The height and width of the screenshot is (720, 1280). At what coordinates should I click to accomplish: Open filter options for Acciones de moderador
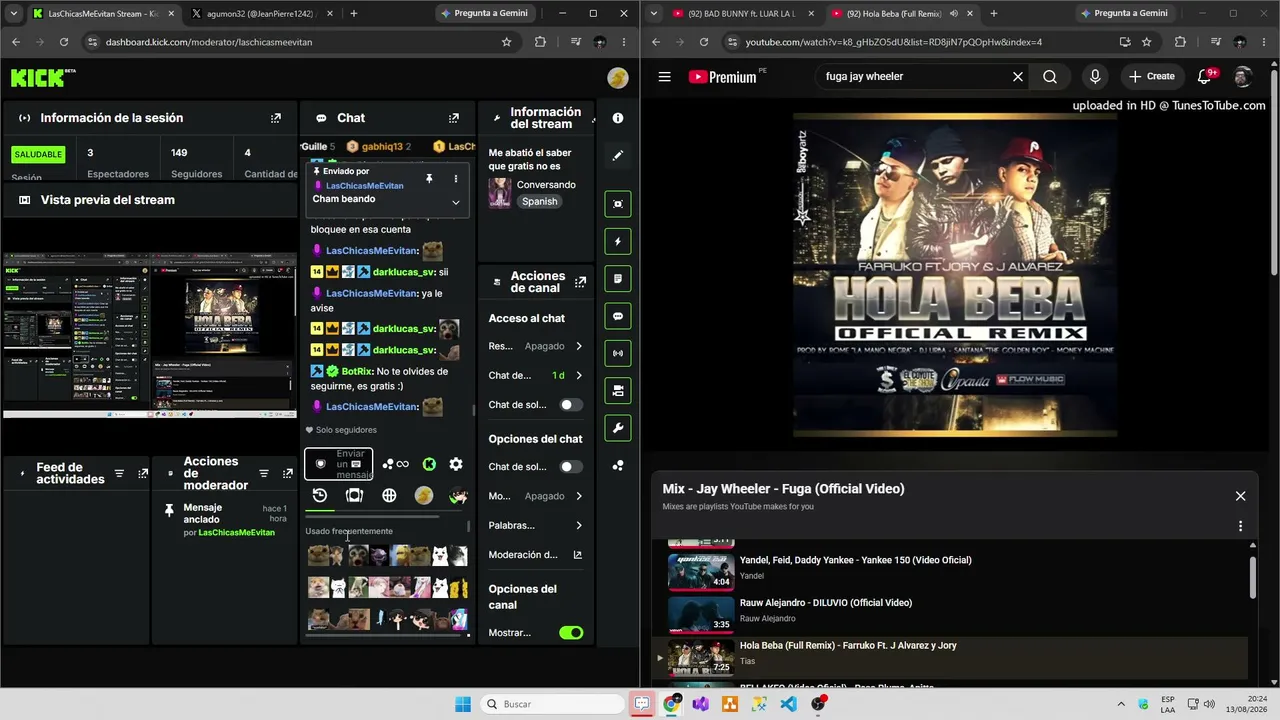(263, 474)
